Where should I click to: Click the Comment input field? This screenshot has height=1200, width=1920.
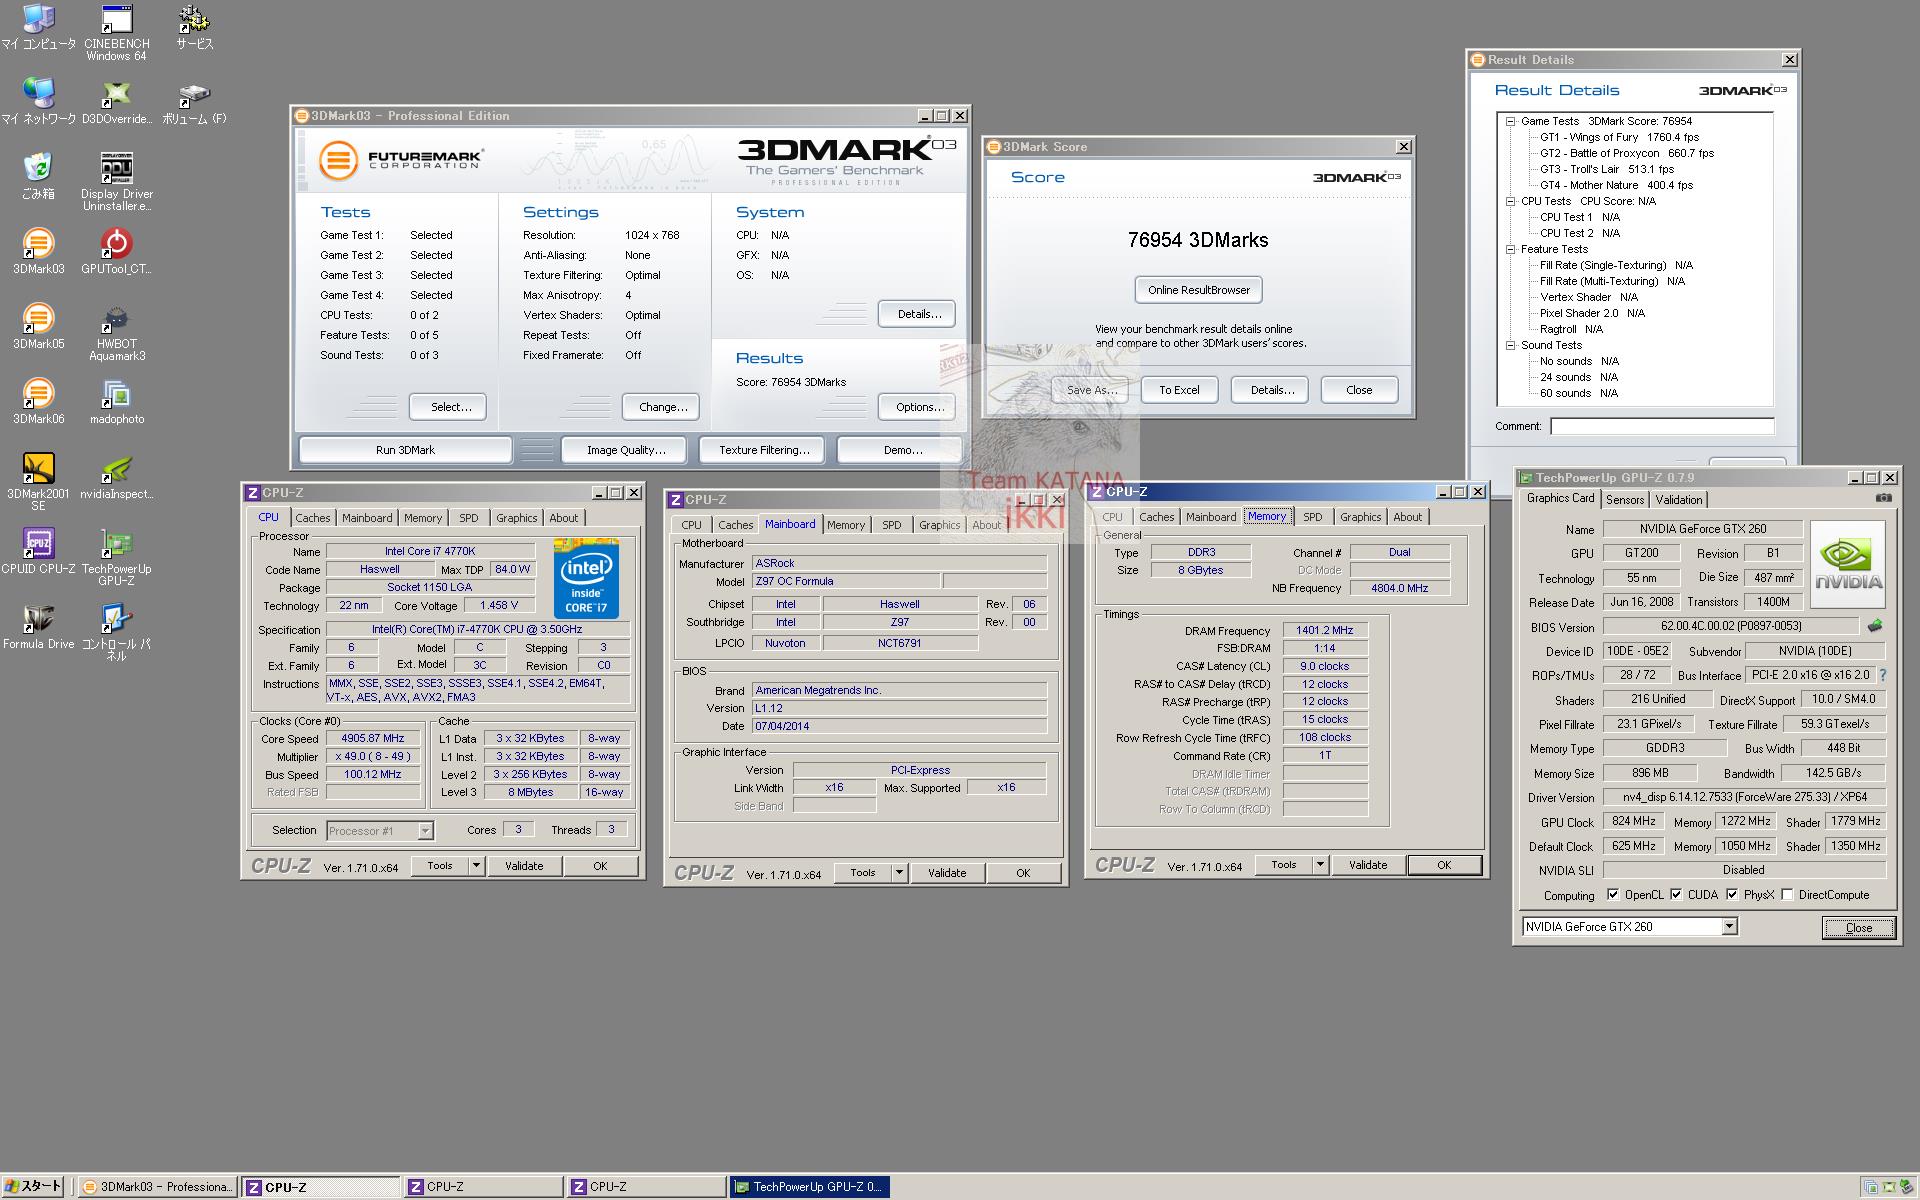pyautogui.click(x=1662, y=426)
